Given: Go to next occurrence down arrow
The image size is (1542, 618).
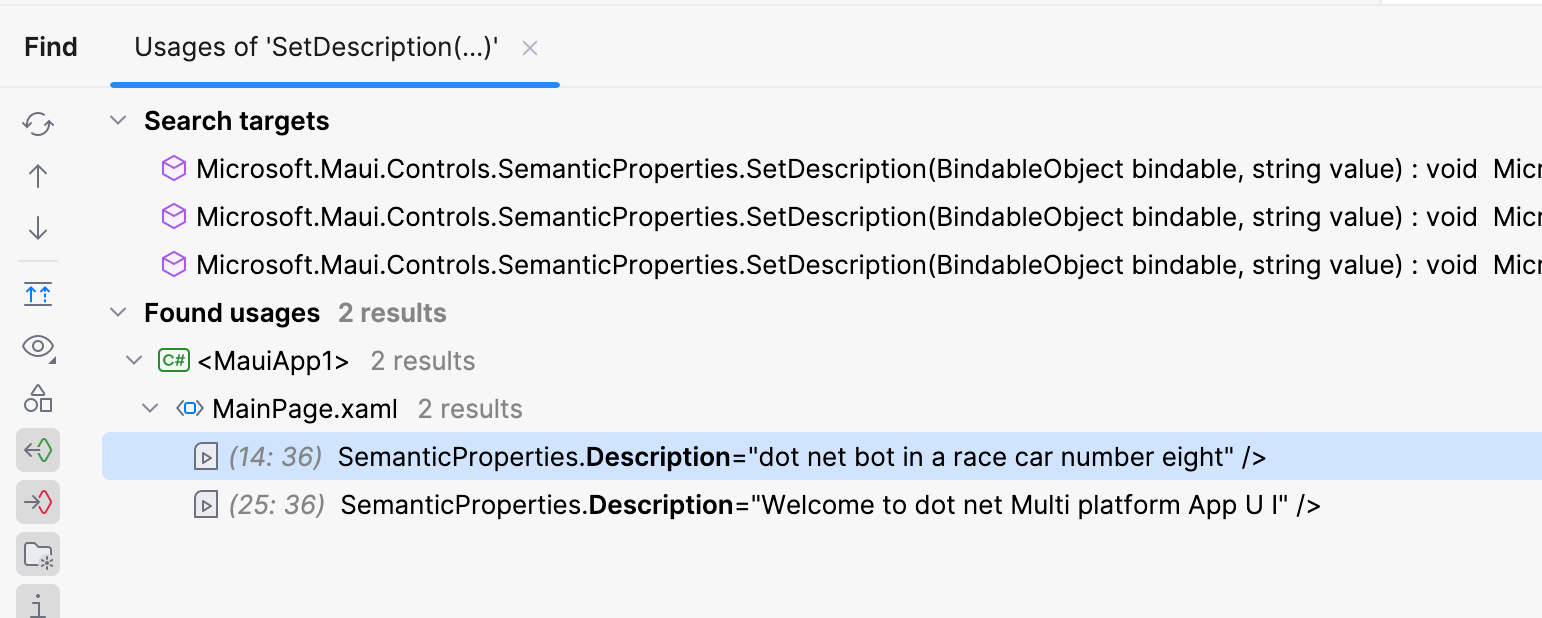Looking at the screenshot, I should [x=38, y=229].
